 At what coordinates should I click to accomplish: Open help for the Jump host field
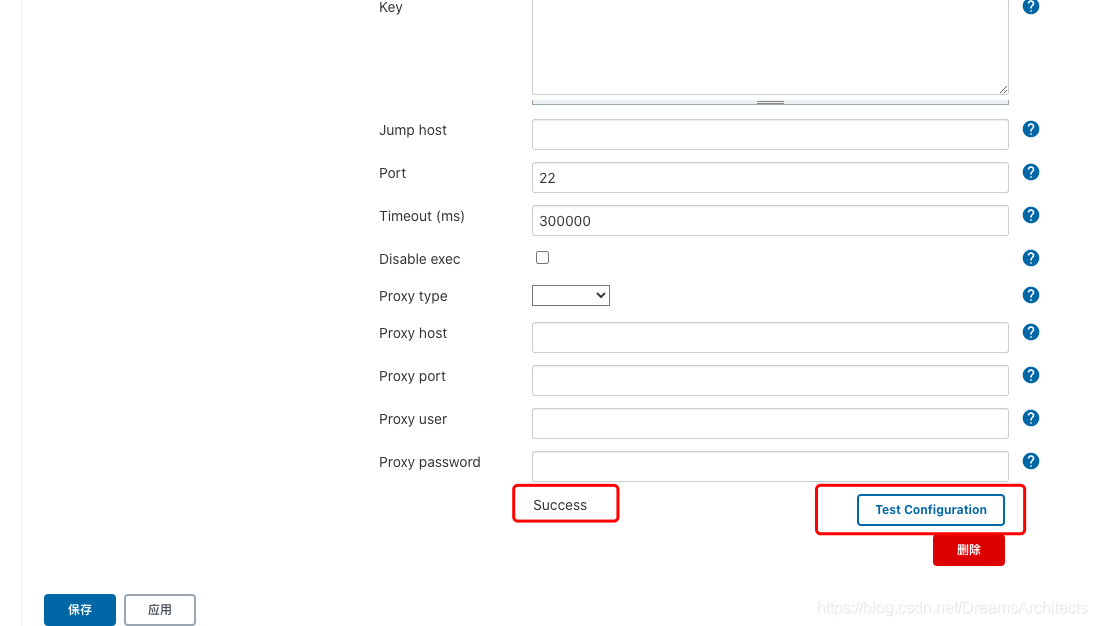pos(1031,129)
